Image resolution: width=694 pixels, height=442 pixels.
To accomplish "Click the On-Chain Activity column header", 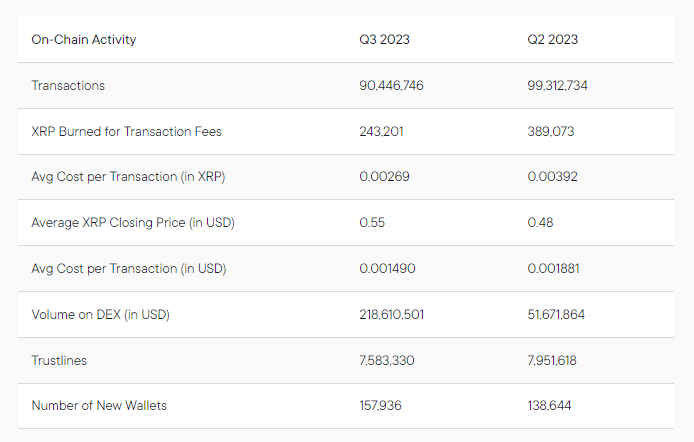I will (x=84, y=40).
